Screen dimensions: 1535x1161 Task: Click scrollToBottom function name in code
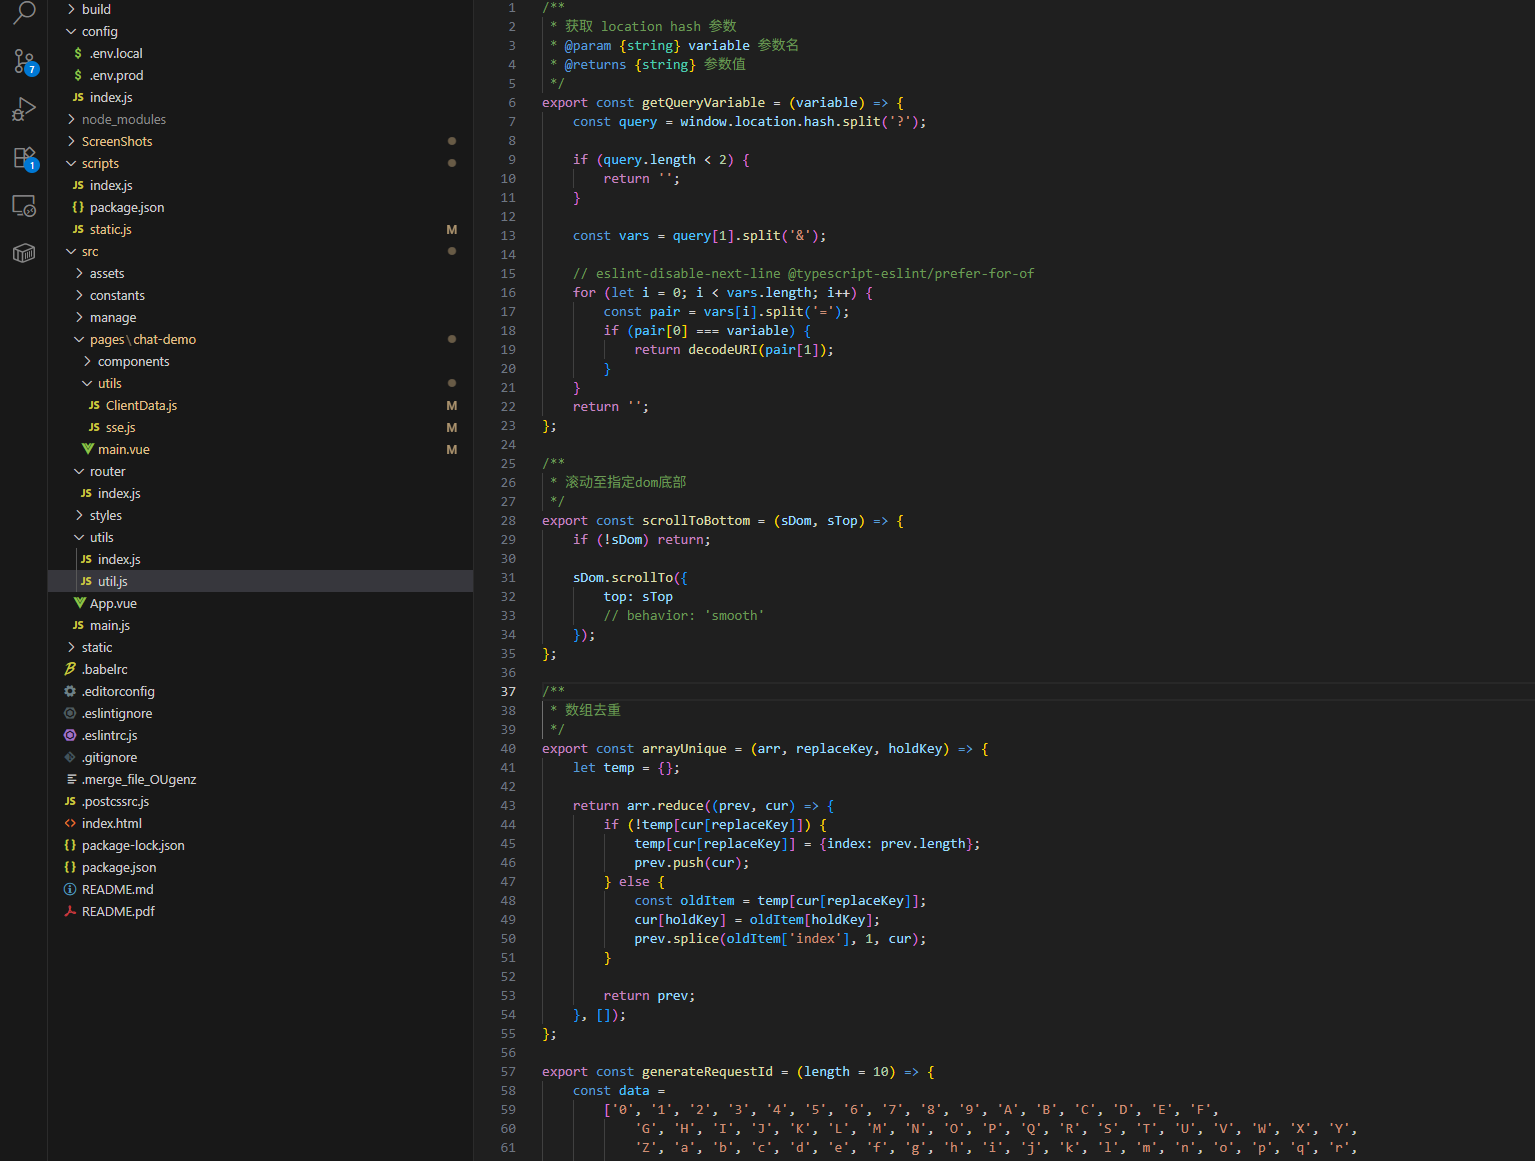pyautogui.click(x=696, y=520)
